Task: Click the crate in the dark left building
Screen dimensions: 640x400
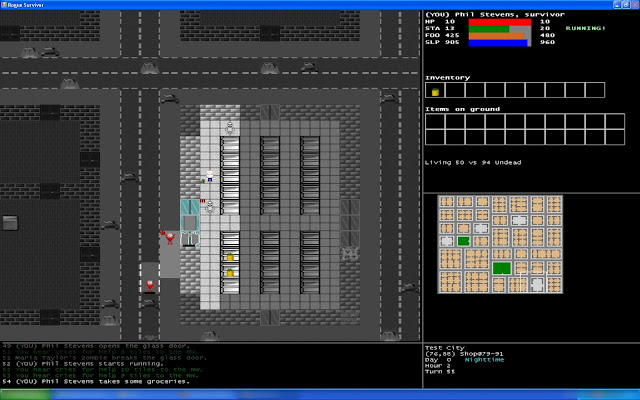Action: pyautogui.click(x=10, y=223)
